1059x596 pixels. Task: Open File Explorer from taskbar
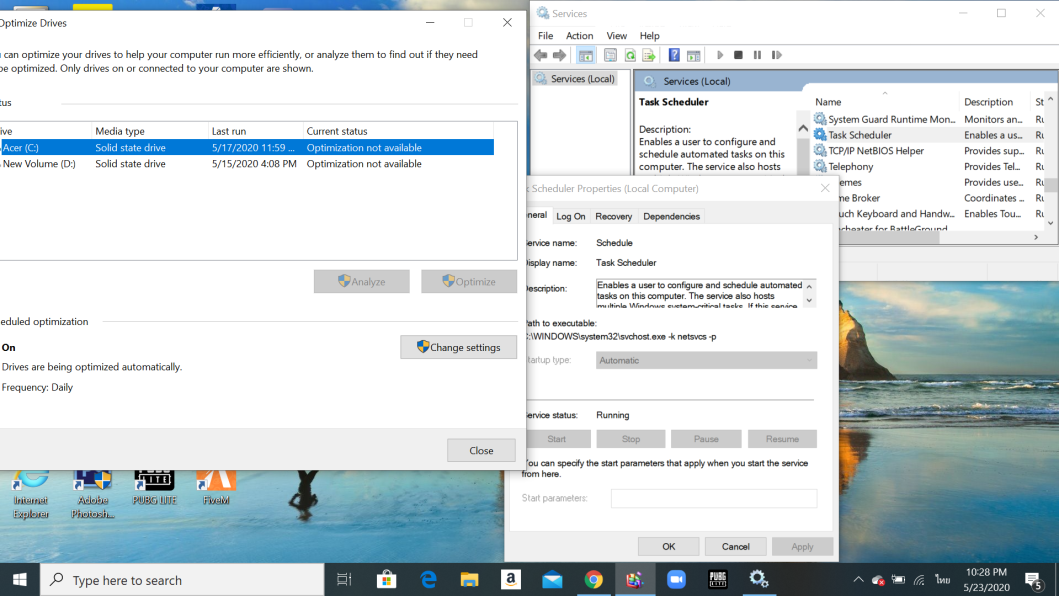tap(469, 580)
